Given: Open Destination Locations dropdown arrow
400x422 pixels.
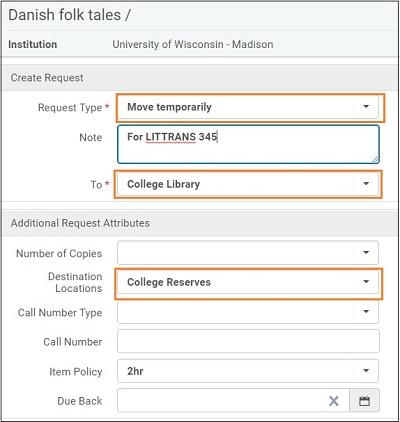Looking at the screenshot, I should [366, 282].
